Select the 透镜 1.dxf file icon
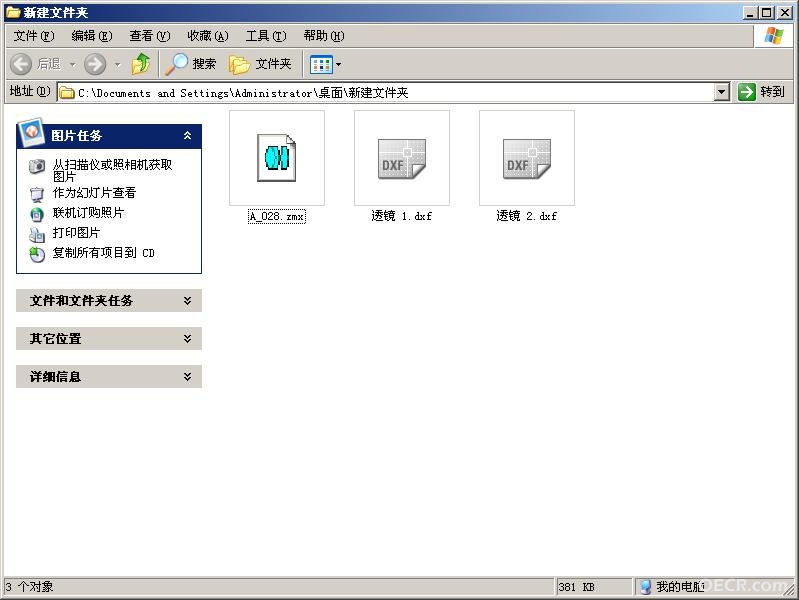This screenshot has height=600, width=799. [x=402, y=158]
